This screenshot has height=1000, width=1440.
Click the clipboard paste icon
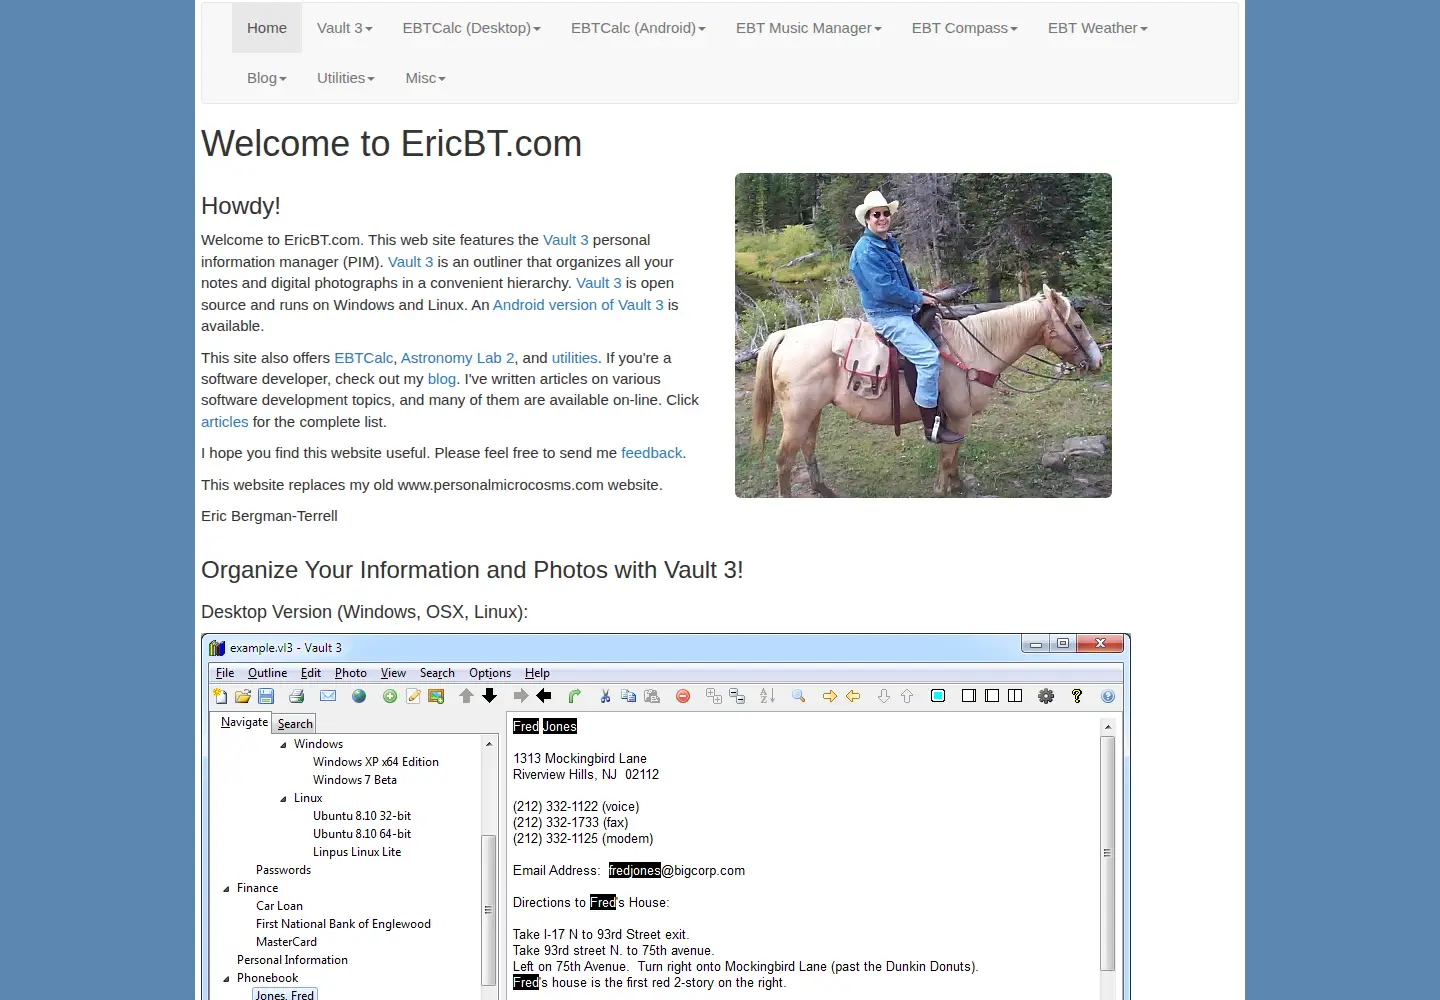coord(652,696)
